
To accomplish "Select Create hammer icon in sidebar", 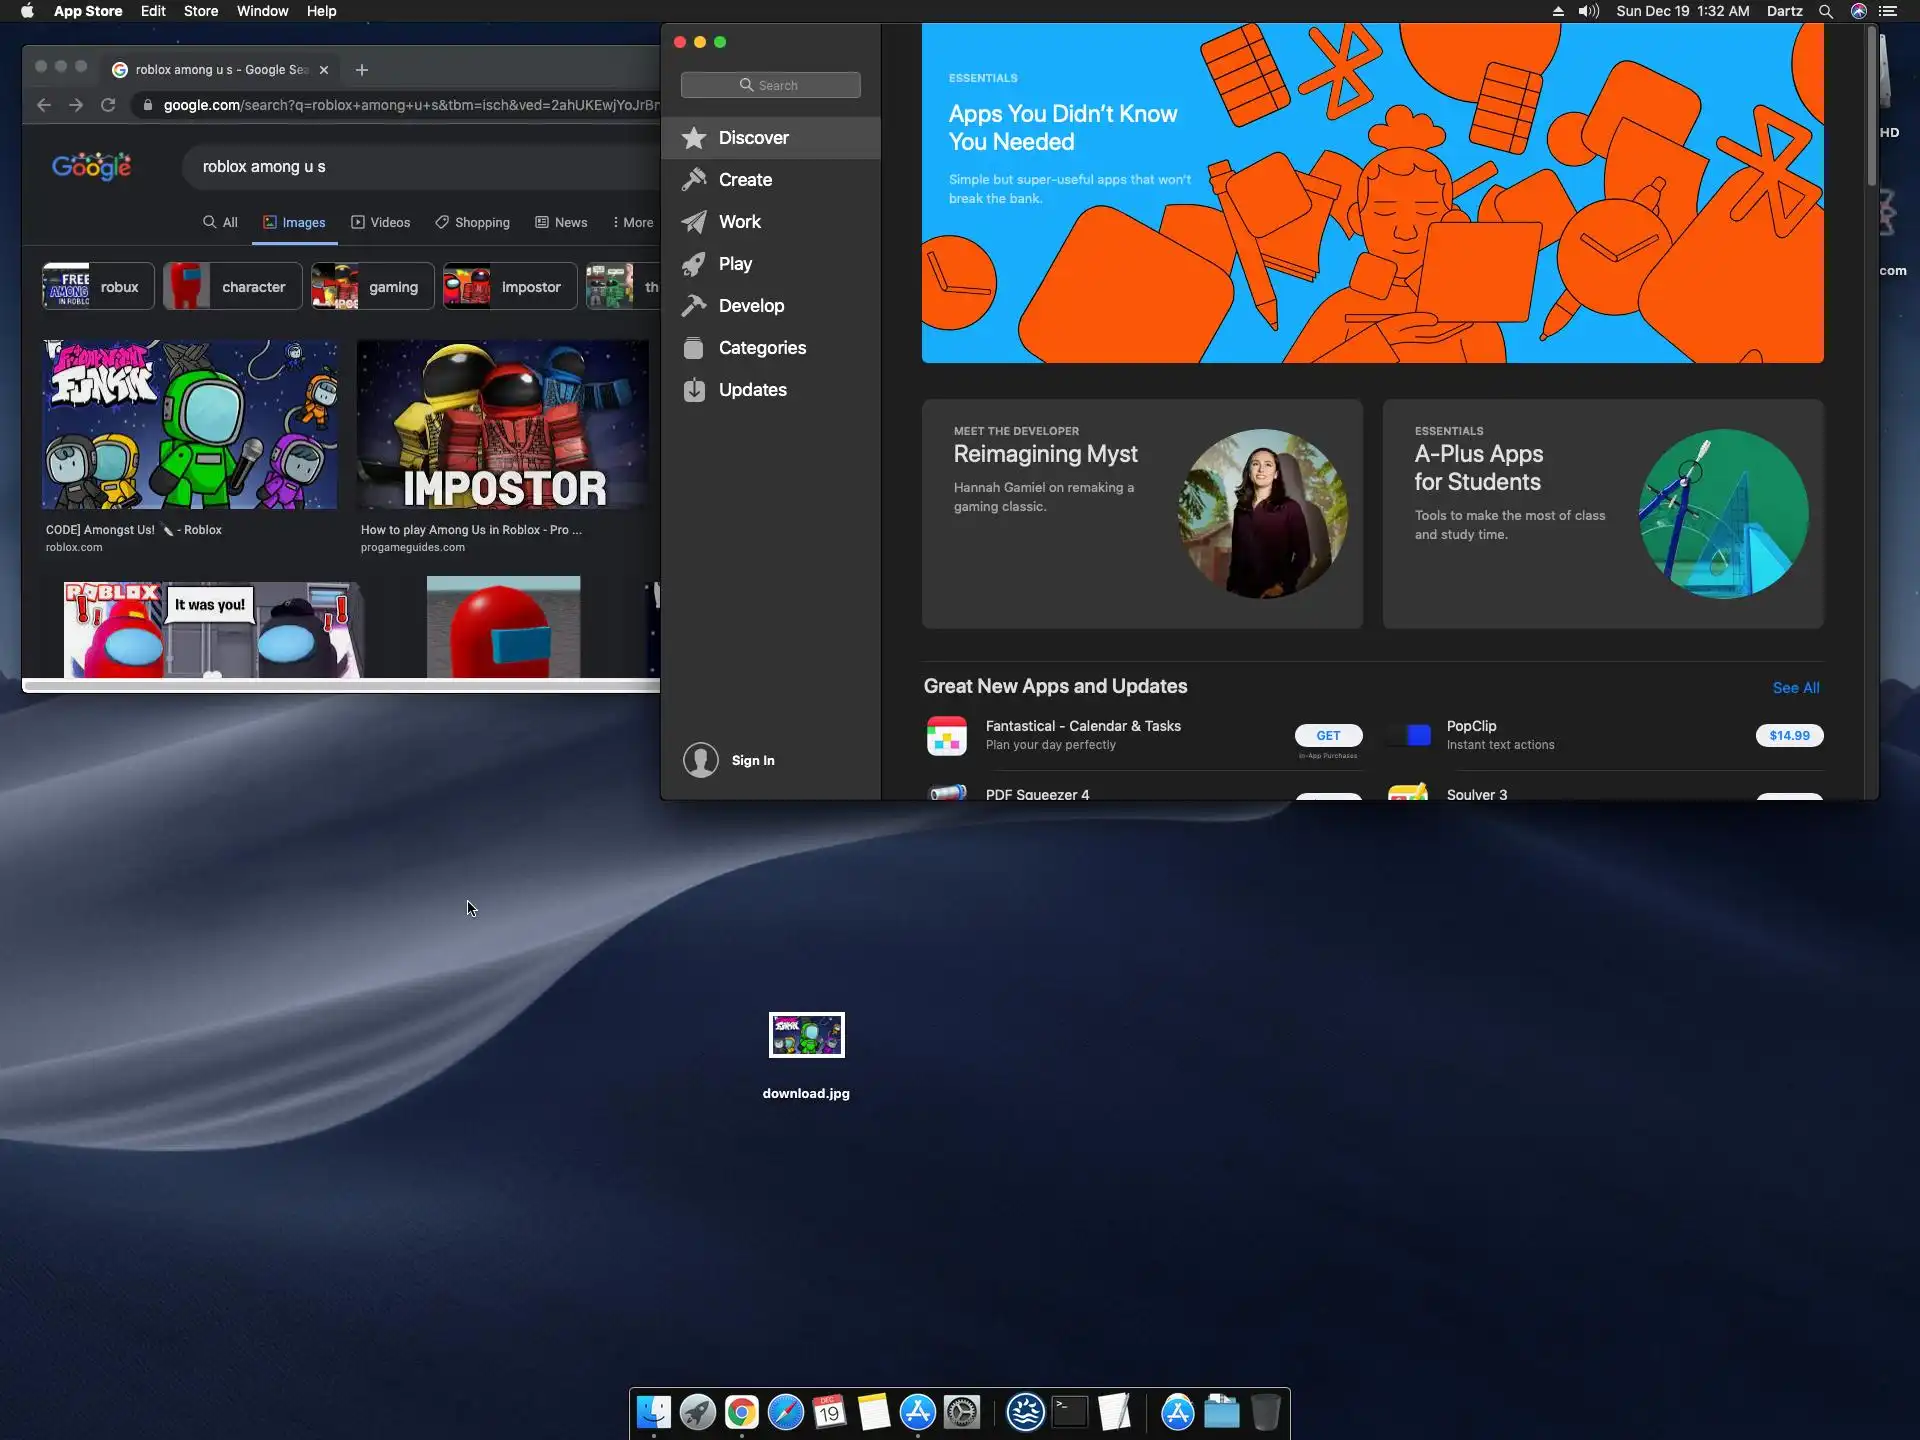I will pyautogui.click(x=695, y=180).
